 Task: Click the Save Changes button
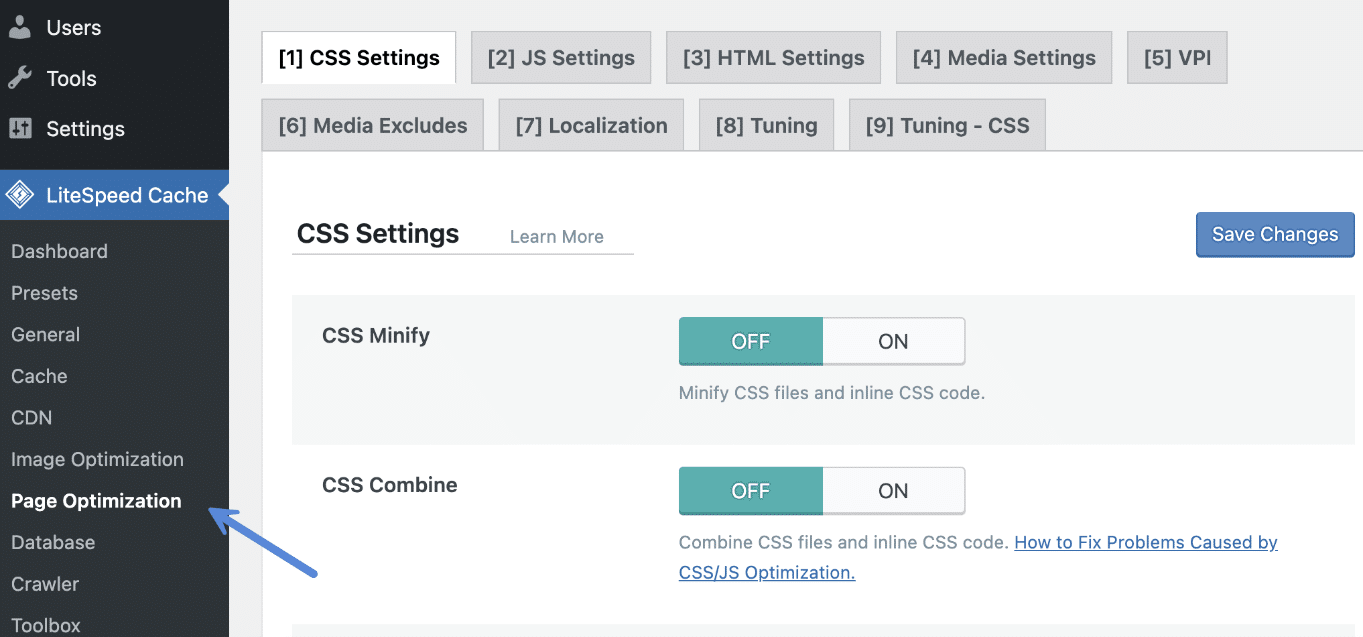pos(1274,234)
